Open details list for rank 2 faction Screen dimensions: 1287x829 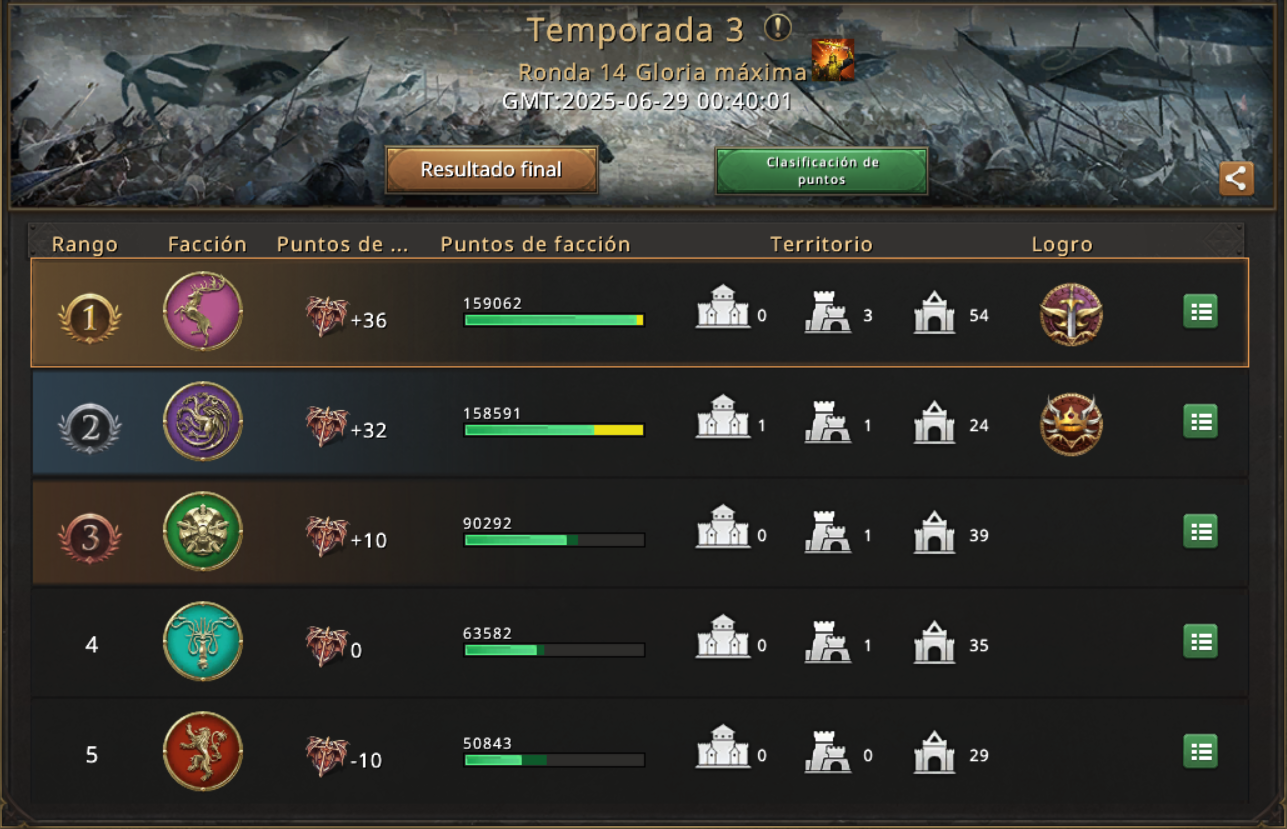click(x=1200, y=421)
